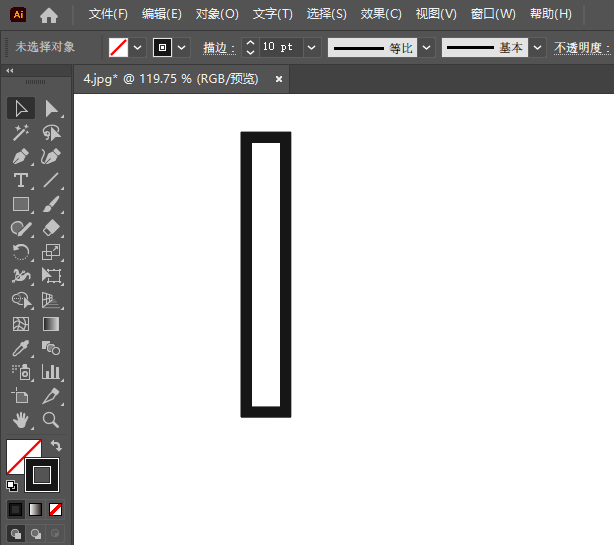Select the Paintbrush tool
Screen dimensions: 614x545
click(51, 204)
